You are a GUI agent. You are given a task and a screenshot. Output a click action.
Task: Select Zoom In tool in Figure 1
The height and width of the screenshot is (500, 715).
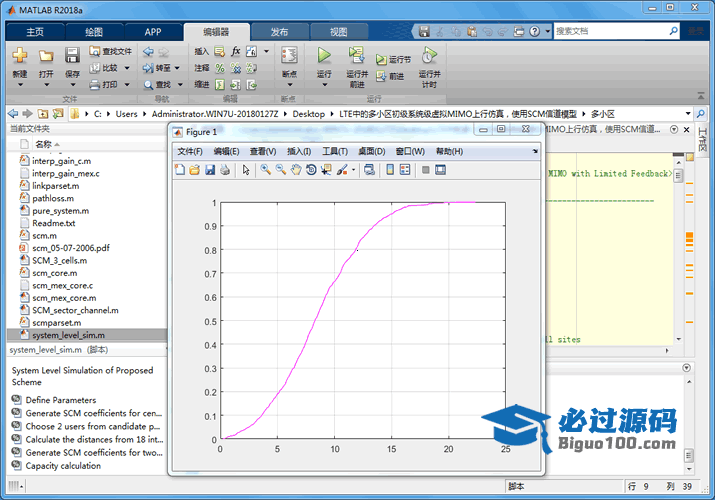click(265, 170)
